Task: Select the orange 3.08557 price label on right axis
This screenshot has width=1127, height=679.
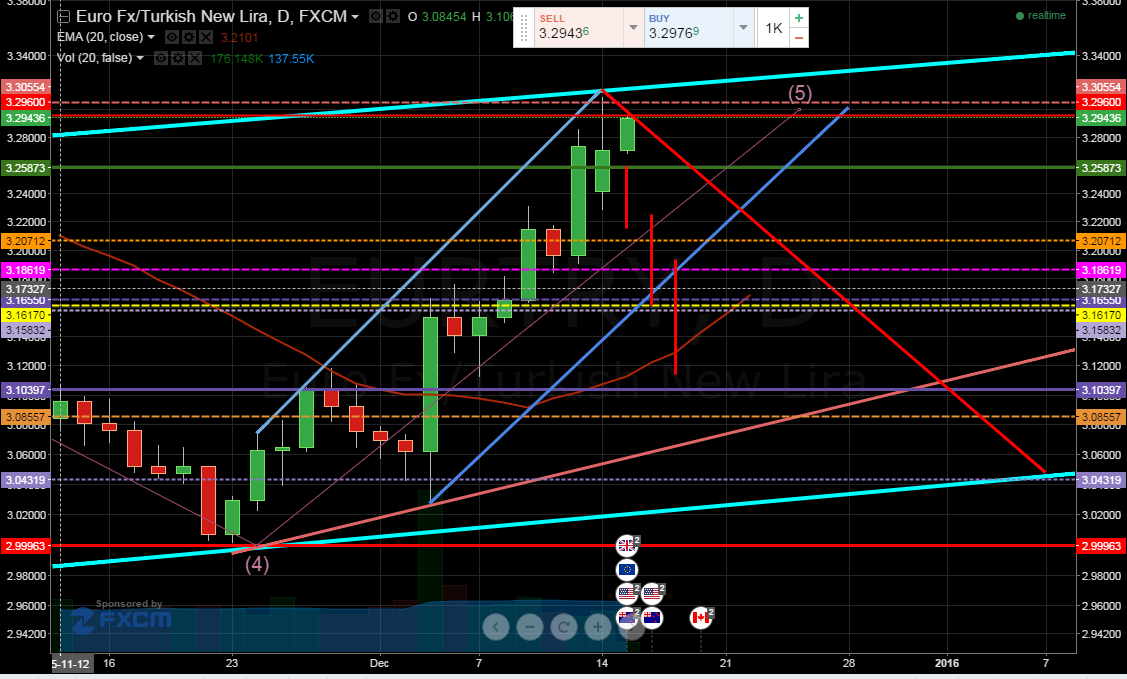Action: pos(1101,417)
